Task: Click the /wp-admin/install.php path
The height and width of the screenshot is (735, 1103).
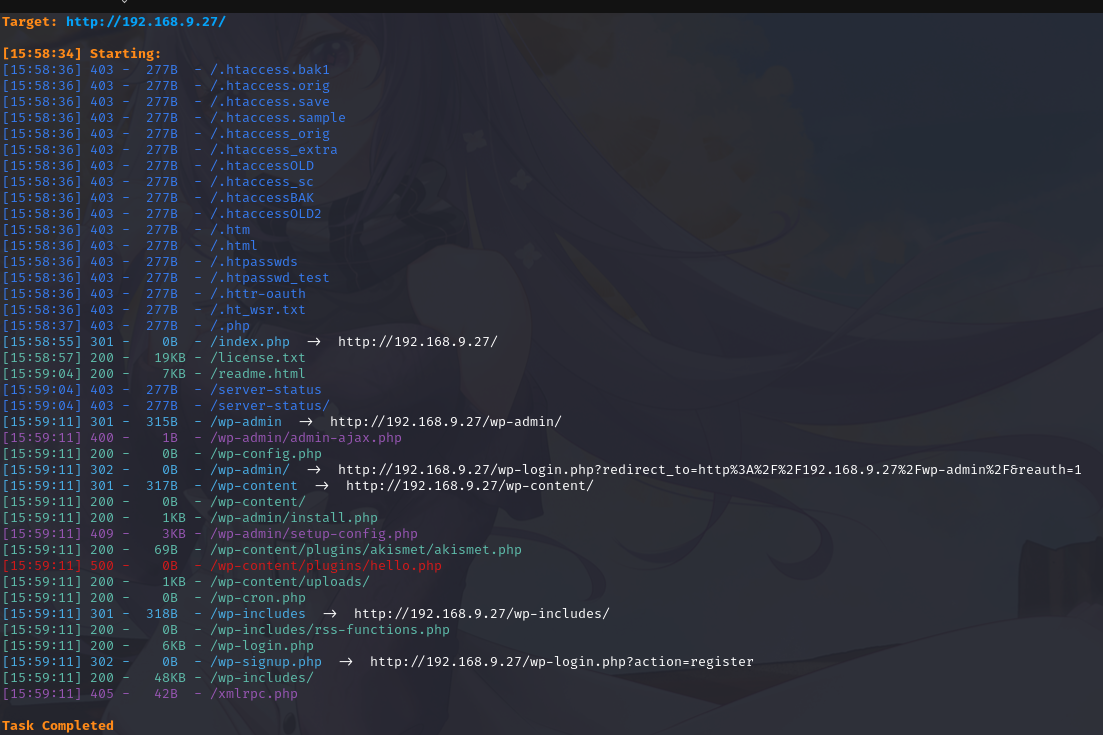Action: (294, 518)
